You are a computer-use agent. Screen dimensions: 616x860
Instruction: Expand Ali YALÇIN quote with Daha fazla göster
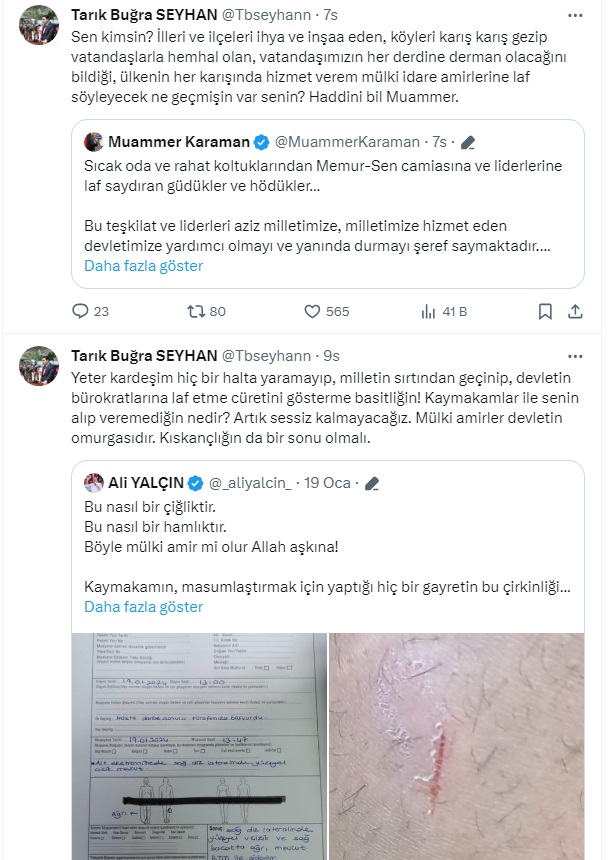coord(143,607)
